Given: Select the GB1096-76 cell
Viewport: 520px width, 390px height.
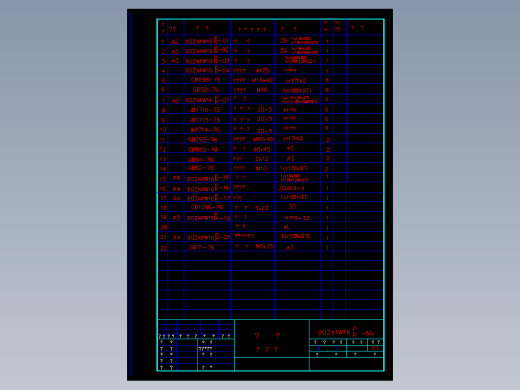Looking at the screenshot, I should click(x=207, y=207).
